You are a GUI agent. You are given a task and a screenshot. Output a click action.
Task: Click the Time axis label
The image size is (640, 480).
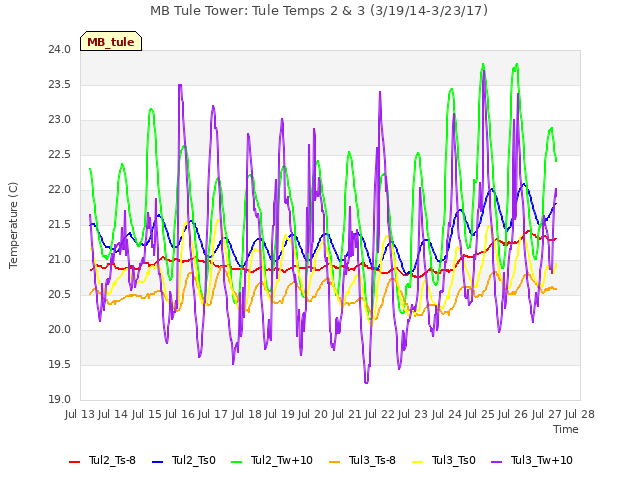coord(566,429)
